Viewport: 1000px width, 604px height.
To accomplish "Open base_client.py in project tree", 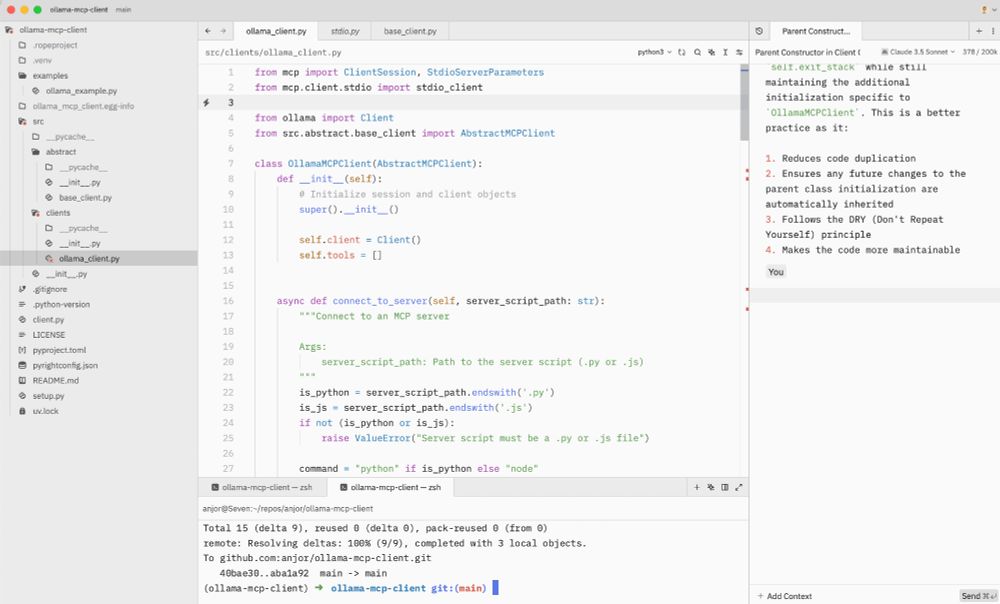I will click(85, 198).
